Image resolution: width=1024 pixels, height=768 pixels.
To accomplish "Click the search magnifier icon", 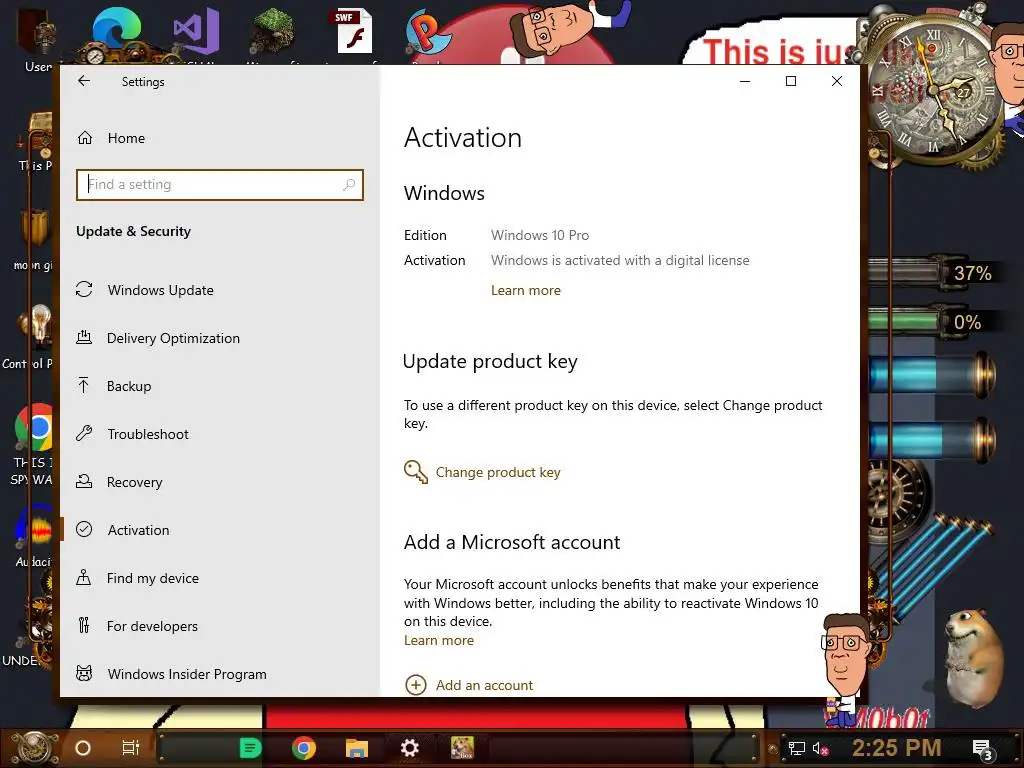I will (349, 185).
